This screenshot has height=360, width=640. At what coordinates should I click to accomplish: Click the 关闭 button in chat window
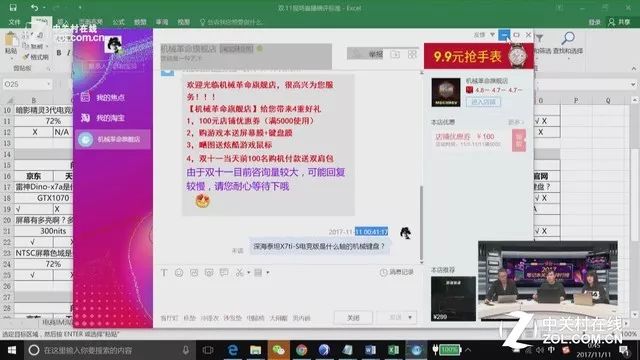[x=353, y=318]
